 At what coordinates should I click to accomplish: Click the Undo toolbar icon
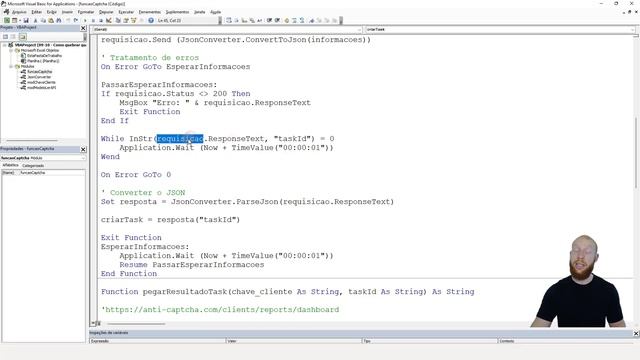point(68,20)
